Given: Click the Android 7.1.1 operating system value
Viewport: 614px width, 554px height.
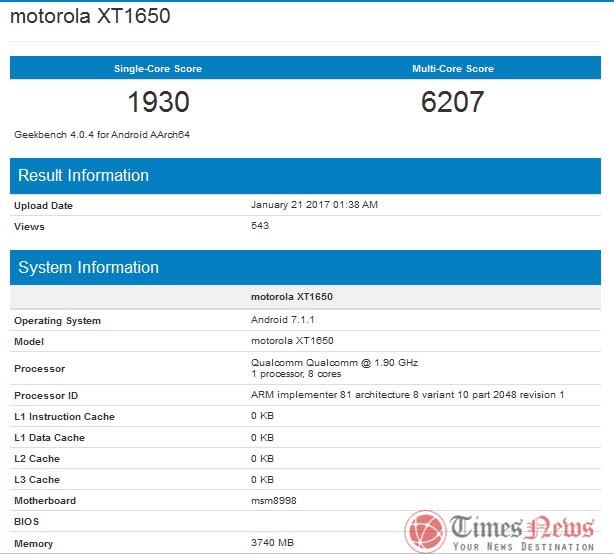Looking at the screenshot, I should pos(283,320).
